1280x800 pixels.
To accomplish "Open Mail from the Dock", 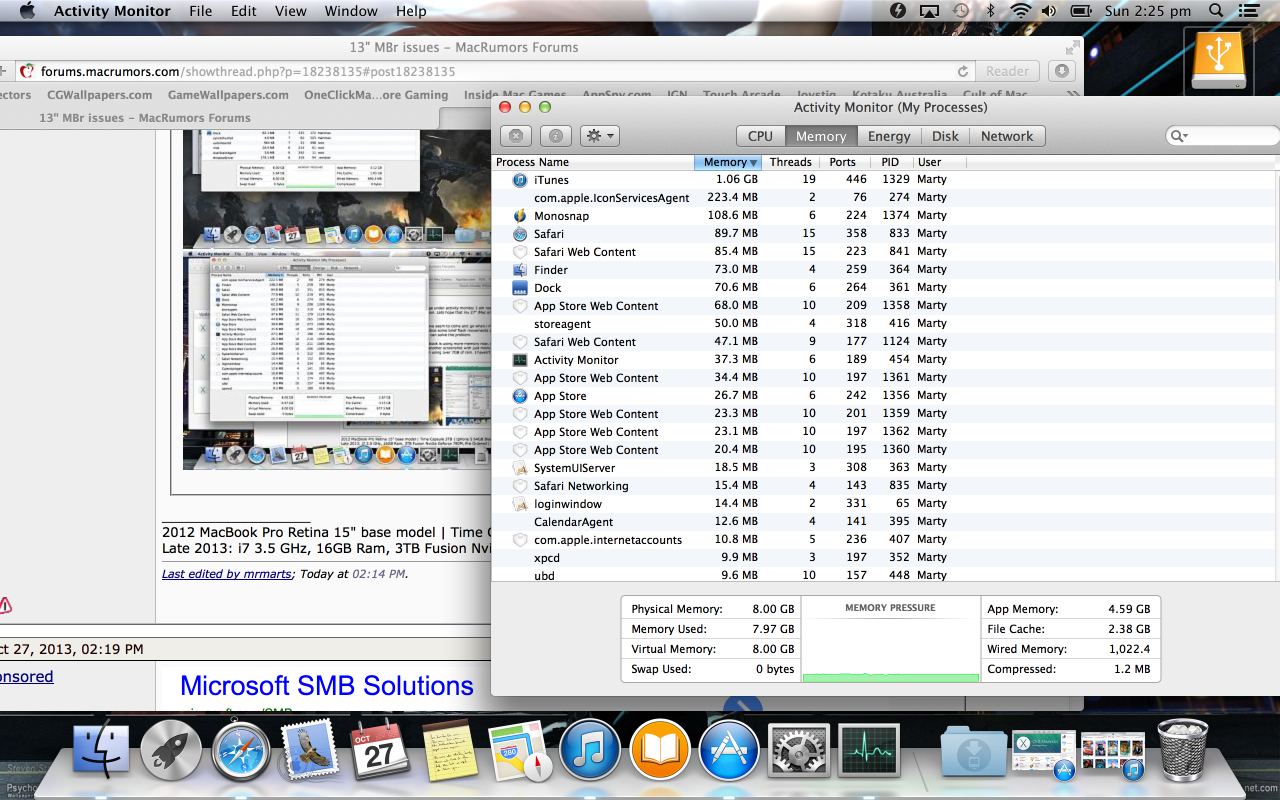I will 311,751.
